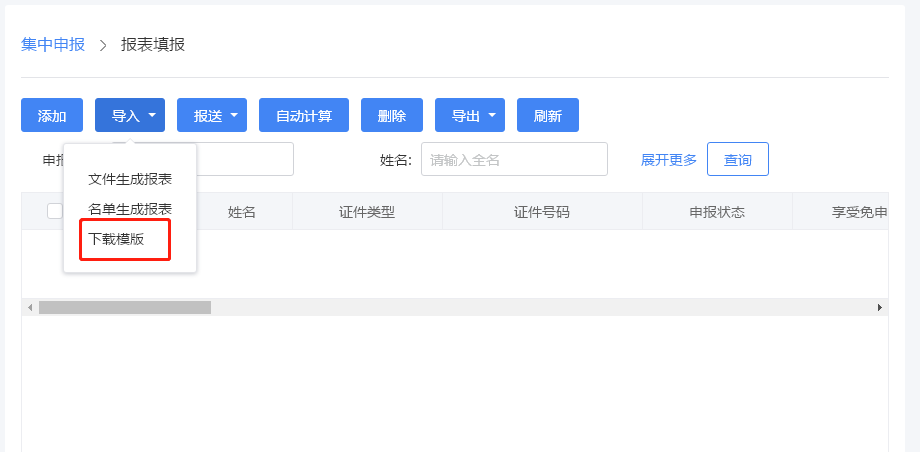Click the 集中申报 breadcrumb link
The width and height of the screenshot is (920, 452).
tap(53, 44)
